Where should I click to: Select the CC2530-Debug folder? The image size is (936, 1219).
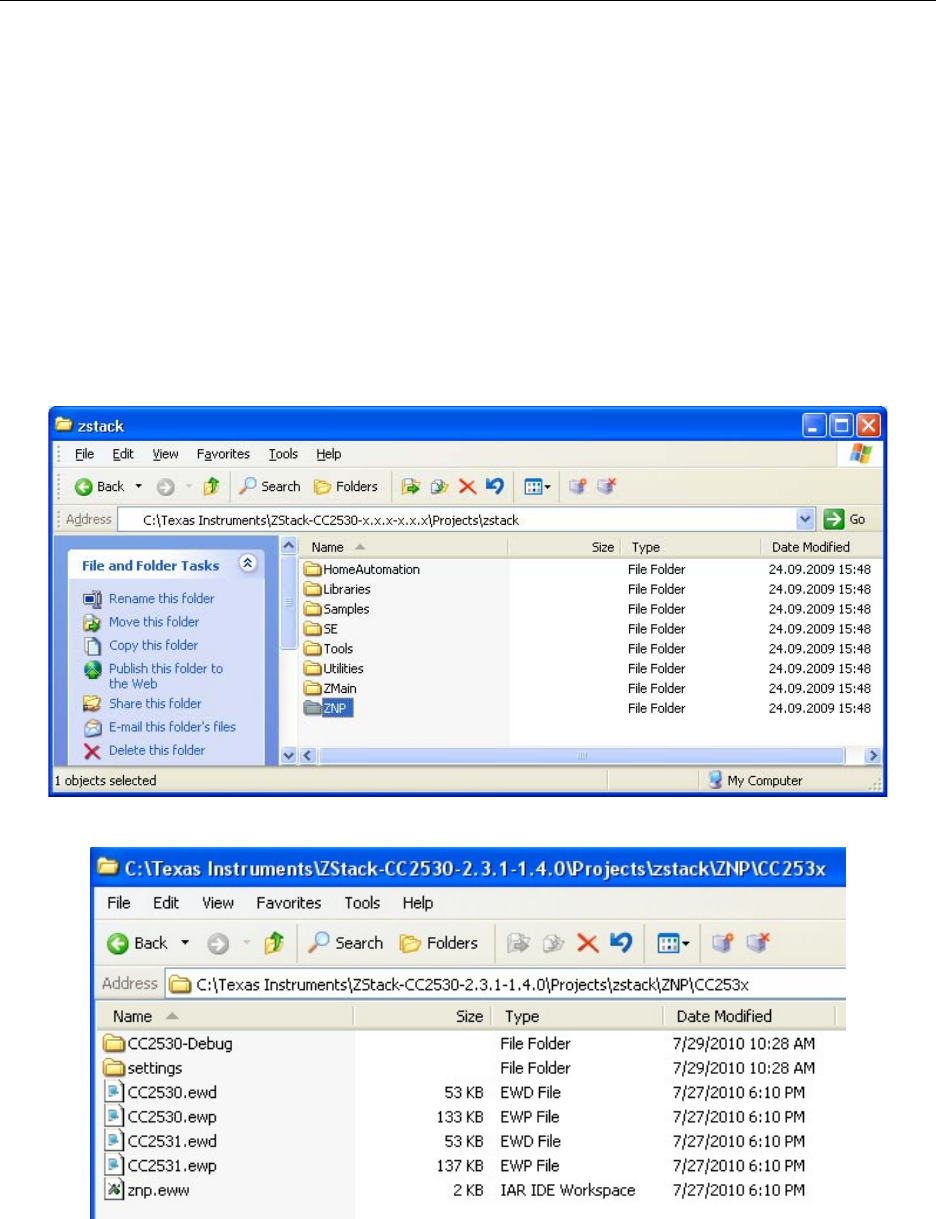[169, 1043]
